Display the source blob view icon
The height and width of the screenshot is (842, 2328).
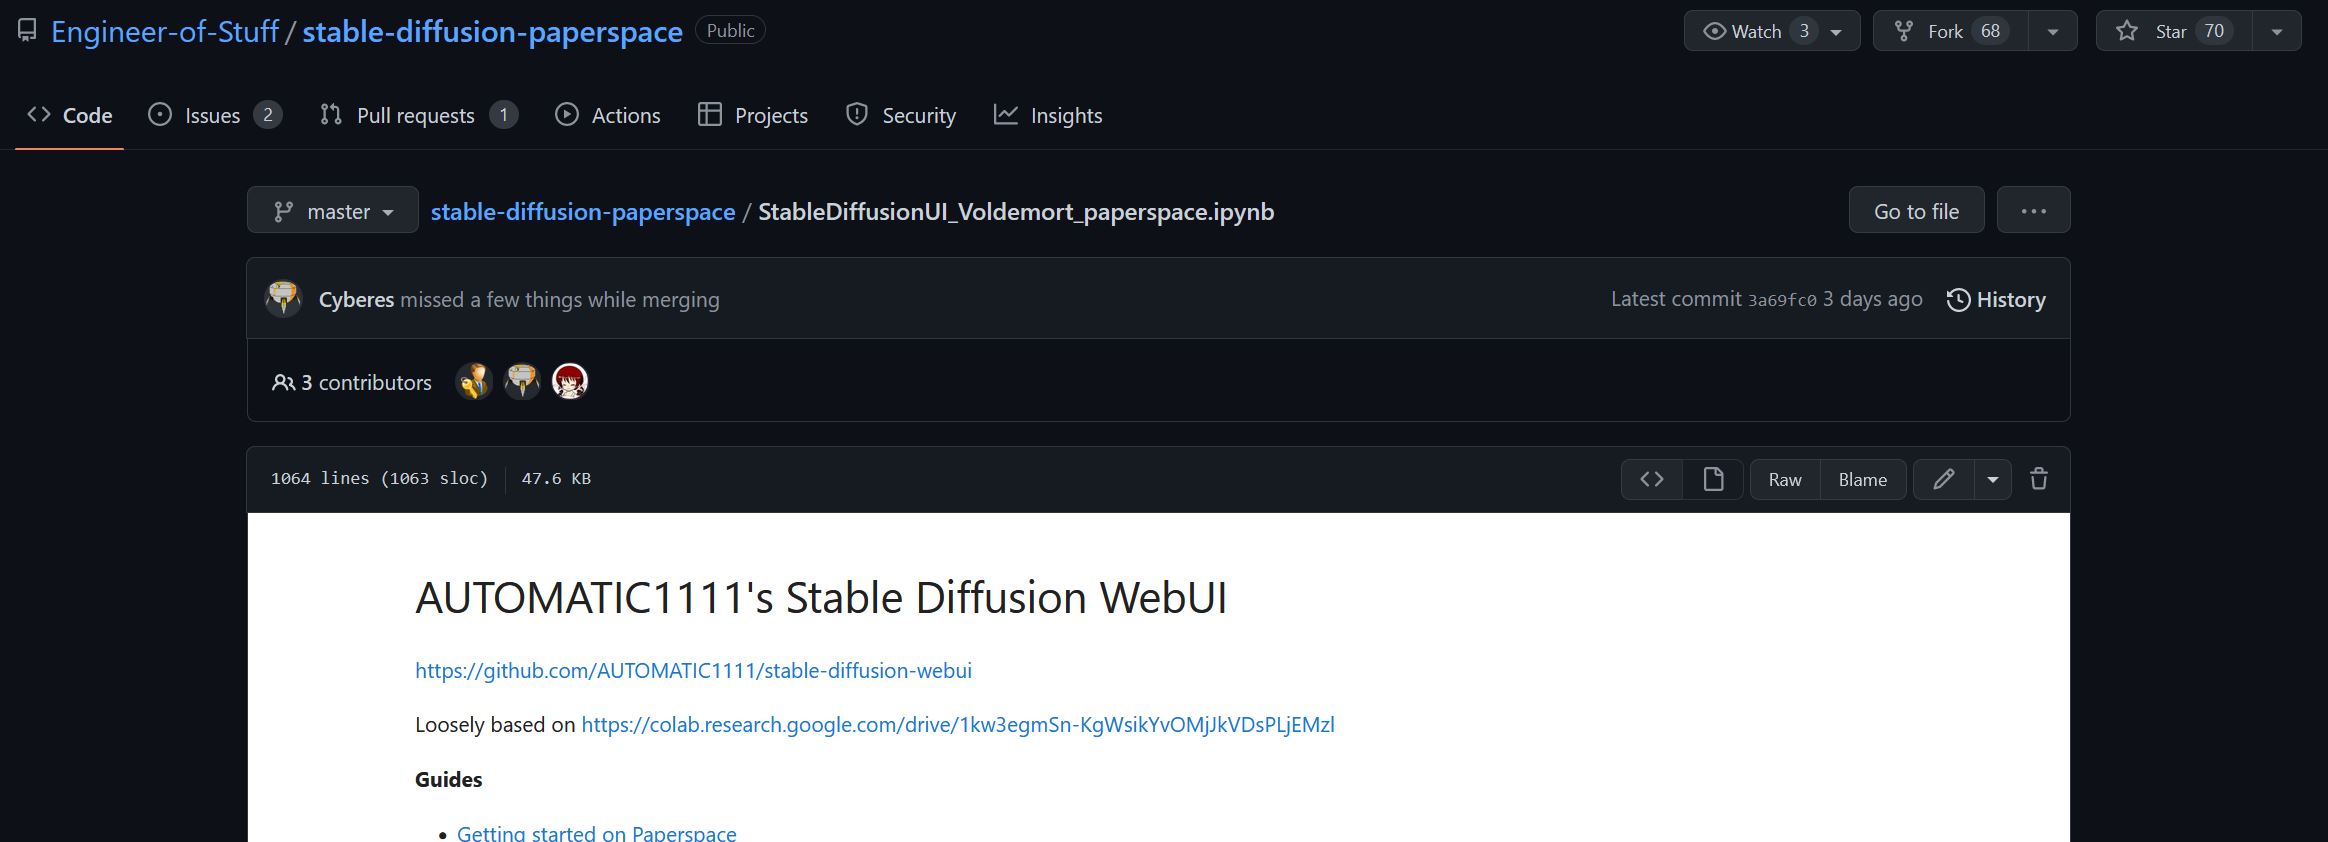[x=1652, y=479]
